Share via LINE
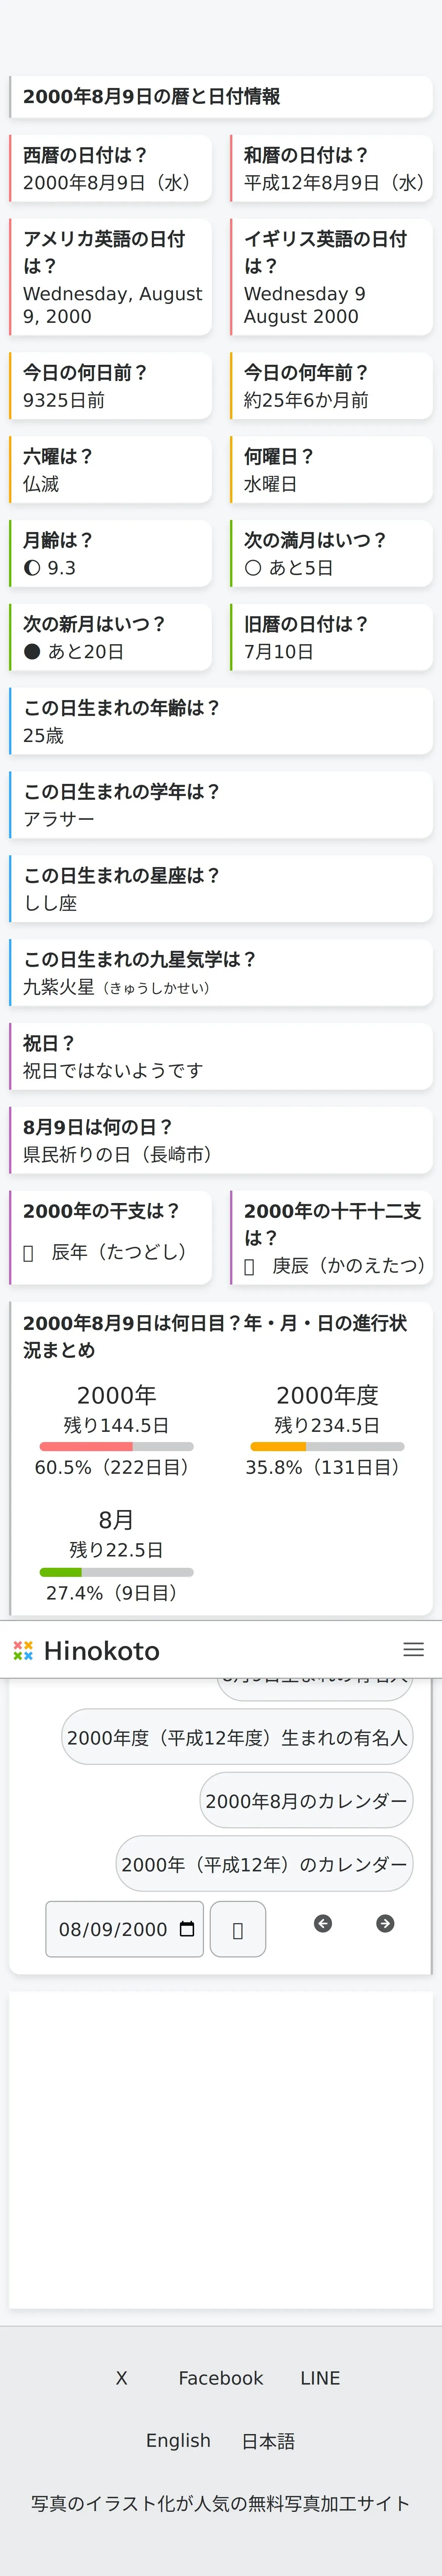 pos(320,2378)
